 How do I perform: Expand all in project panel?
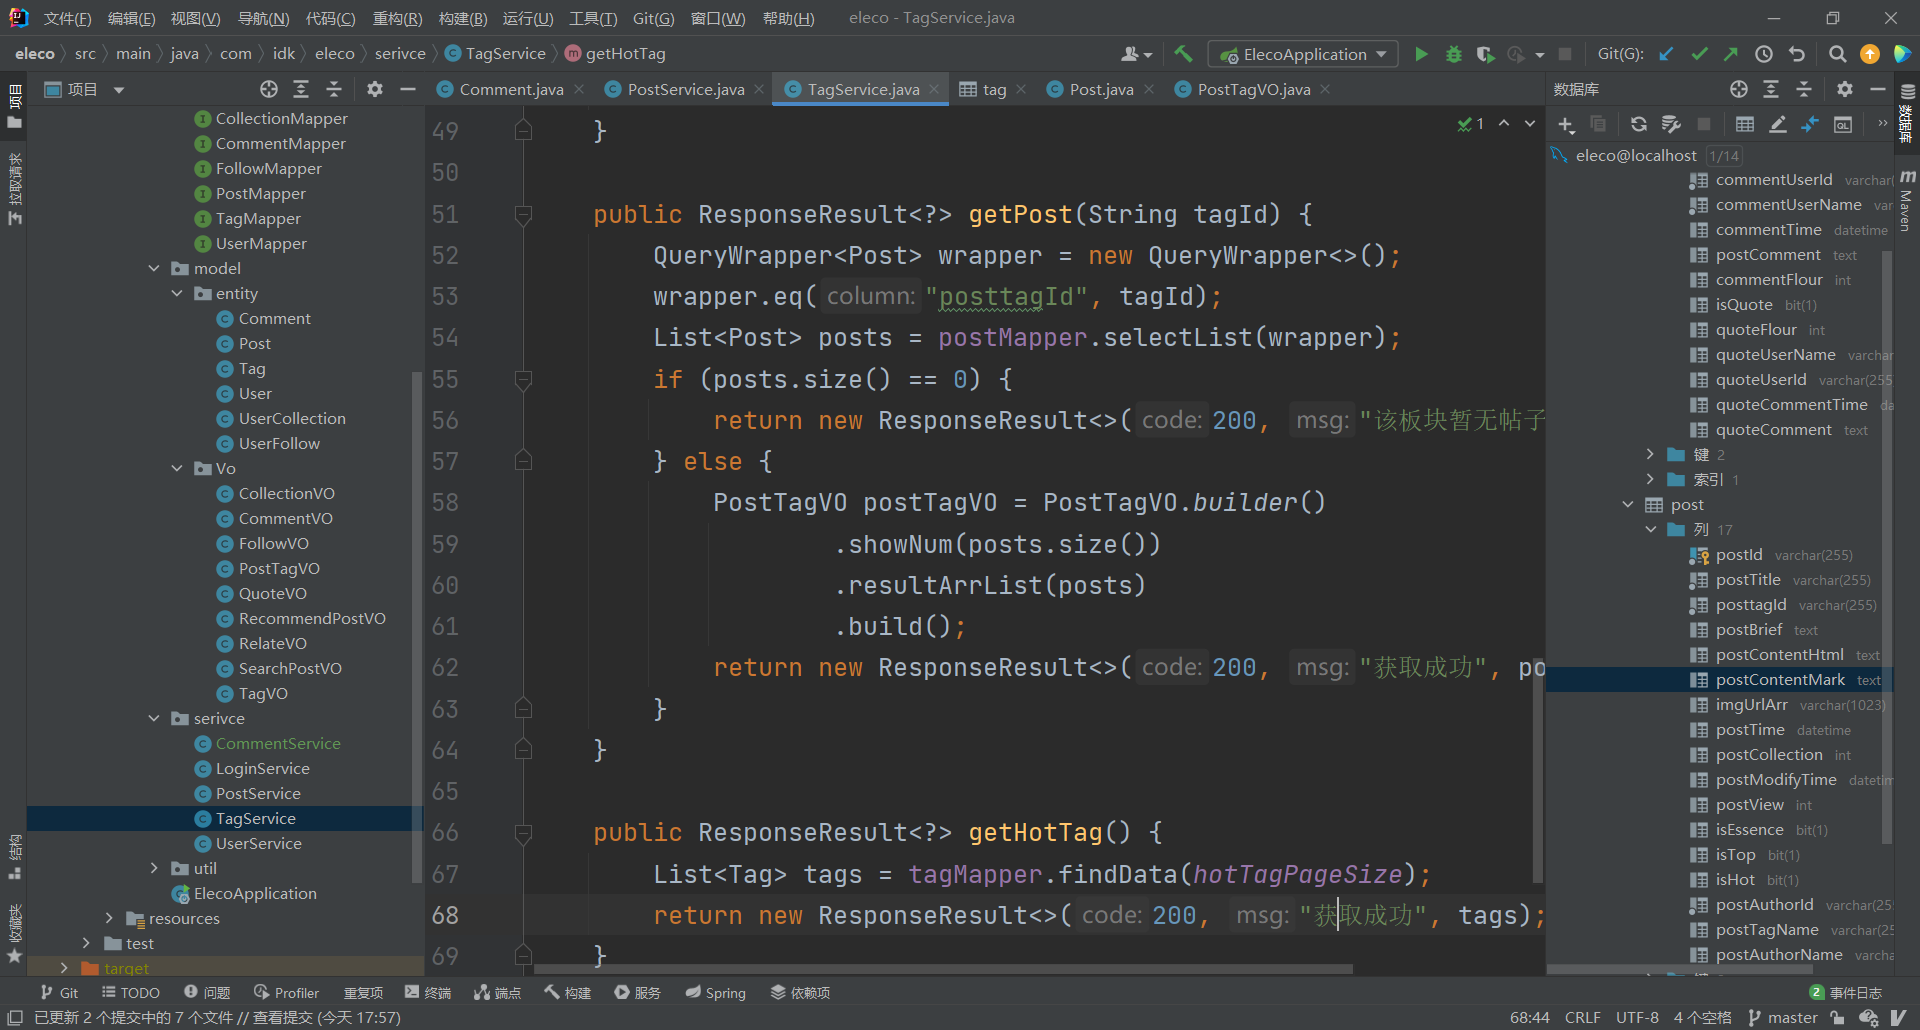[301, 89]
